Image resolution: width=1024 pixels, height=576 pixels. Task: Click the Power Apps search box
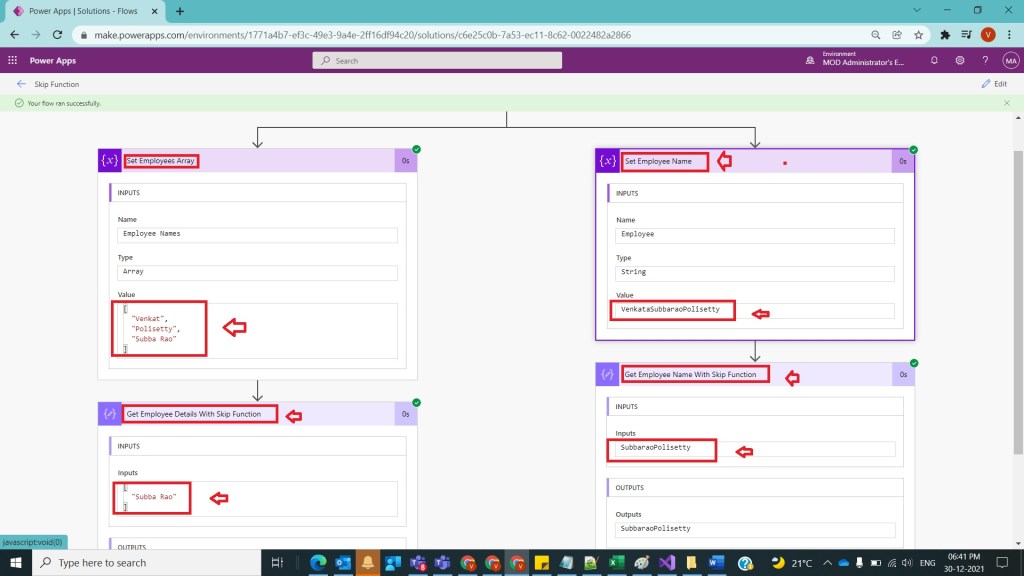[x=437, y=60]
